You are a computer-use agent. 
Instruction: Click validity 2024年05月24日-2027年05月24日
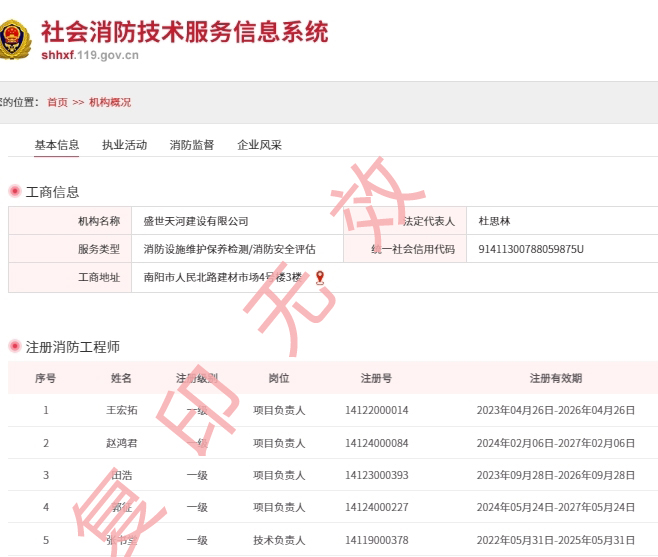(556, 507)
